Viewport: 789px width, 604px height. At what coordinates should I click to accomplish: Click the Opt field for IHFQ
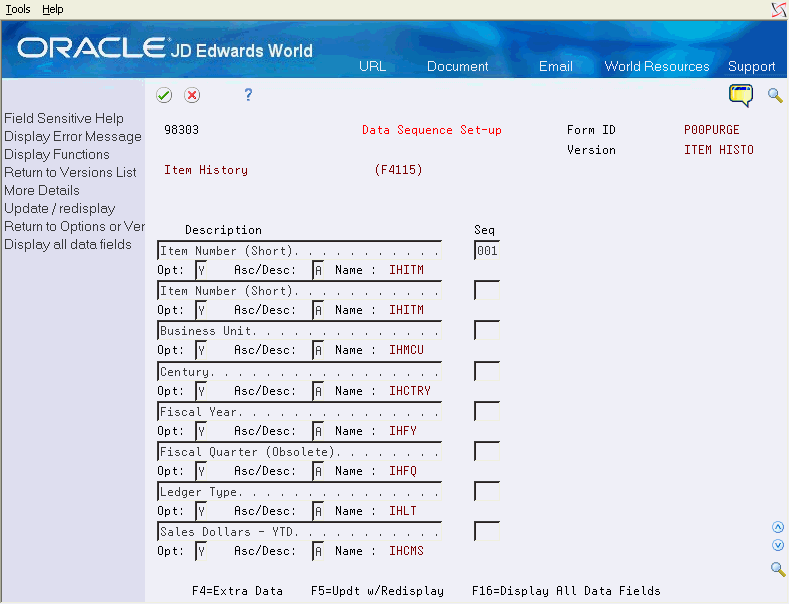click(x=201, y=471)
